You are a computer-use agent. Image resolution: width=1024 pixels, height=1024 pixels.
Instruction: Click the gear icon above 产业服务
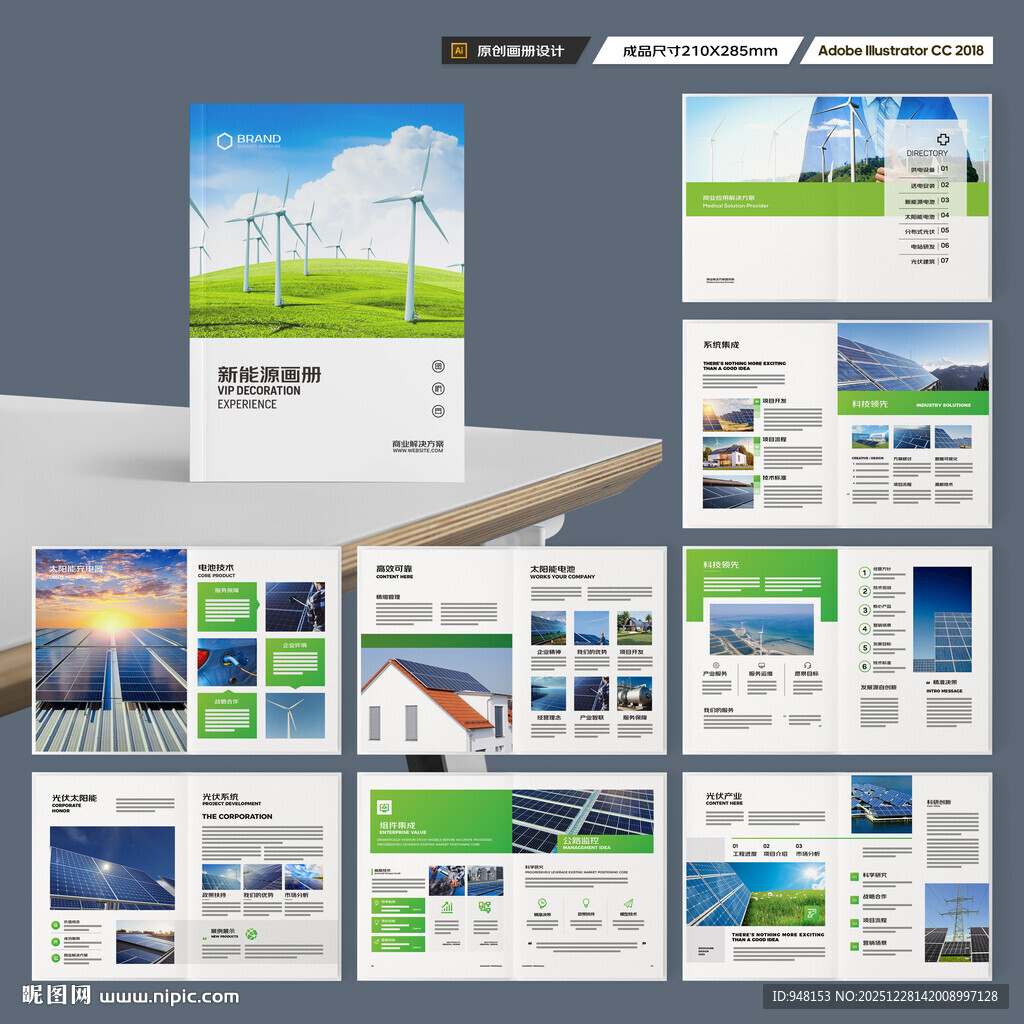716,665
